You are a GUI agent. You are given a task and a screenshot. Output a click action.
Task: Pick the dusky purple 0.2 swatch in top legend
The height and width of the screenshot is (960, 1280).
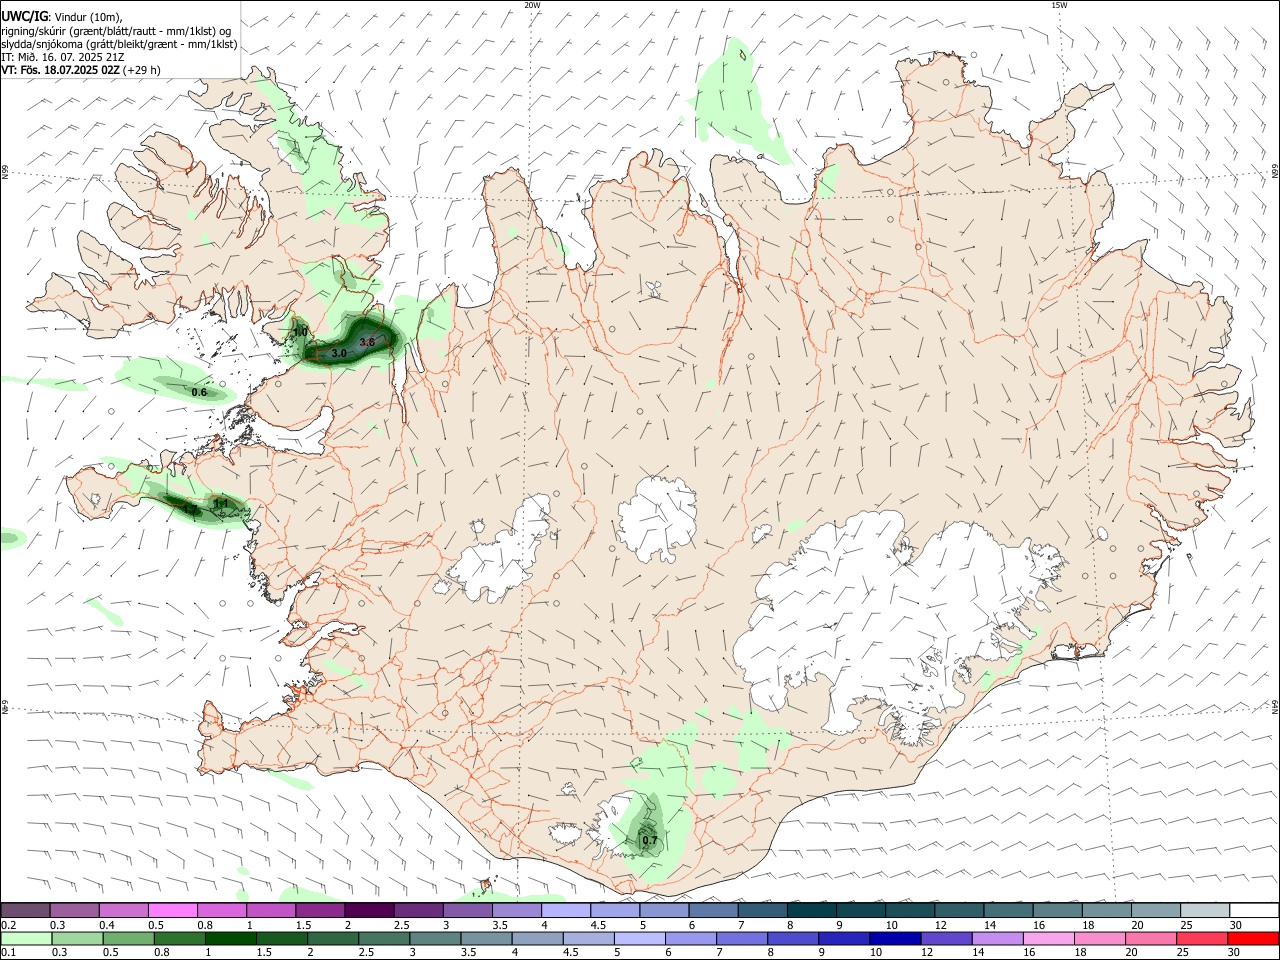[x=25, y=910]
